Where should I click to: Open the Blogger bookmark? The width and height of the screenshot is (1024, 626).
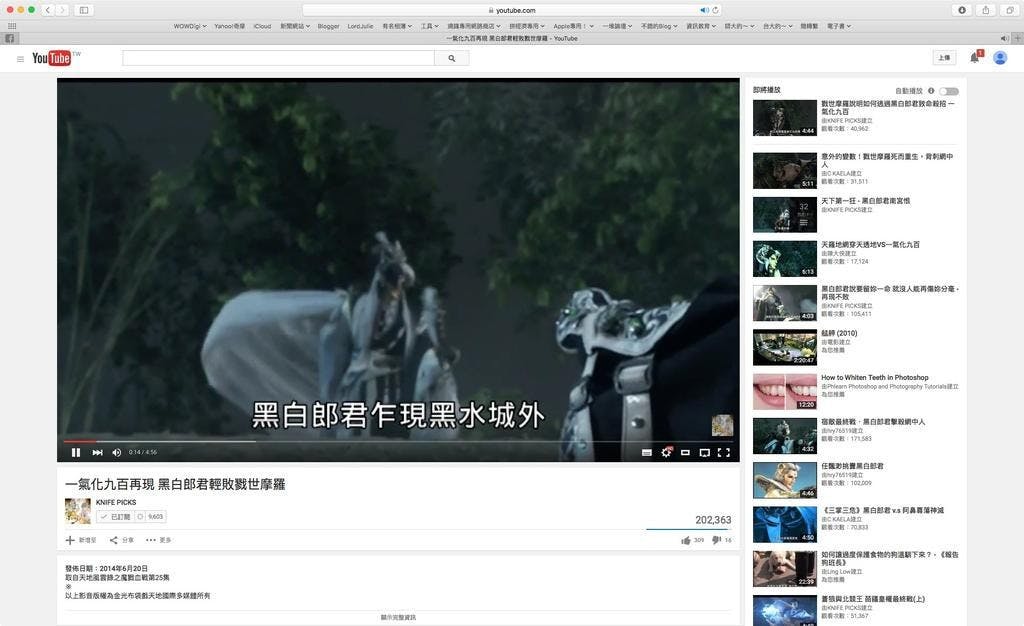point(328,26)
